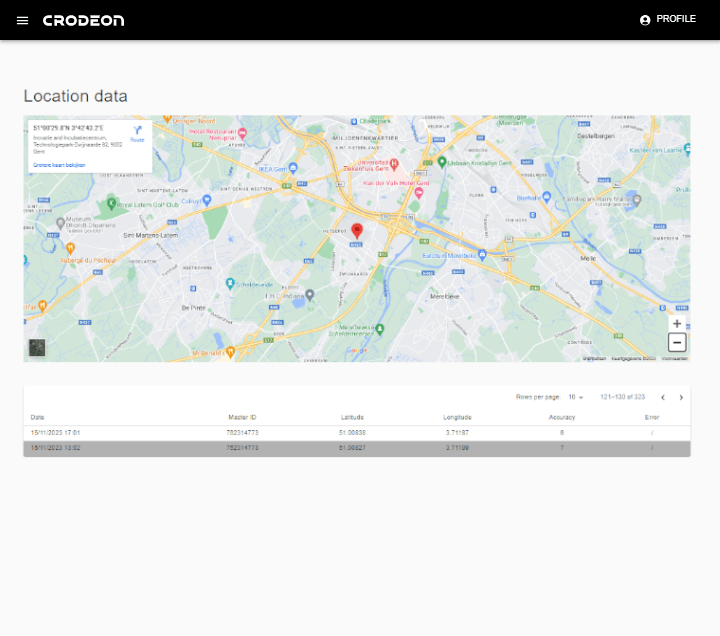
Task: Click the Accuracy column header
Action: pyautogui.click(x=562, y=417)
